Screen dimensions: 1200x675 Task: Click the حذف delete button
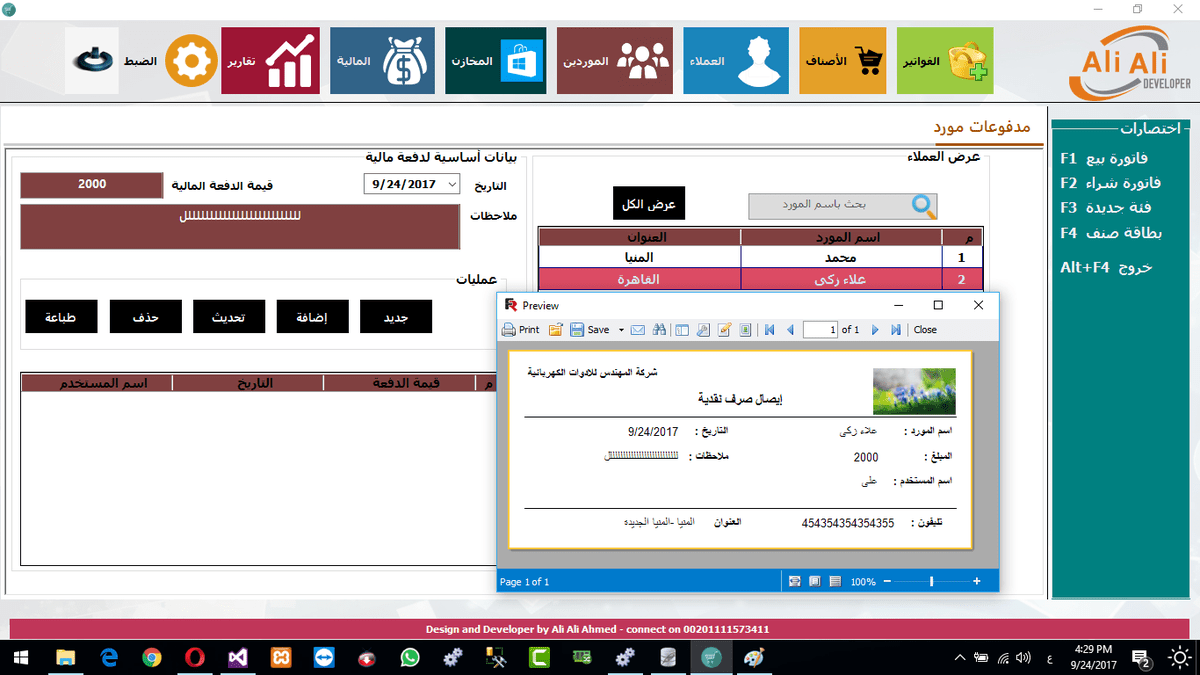pyautogui.click(x=145, y=317)
